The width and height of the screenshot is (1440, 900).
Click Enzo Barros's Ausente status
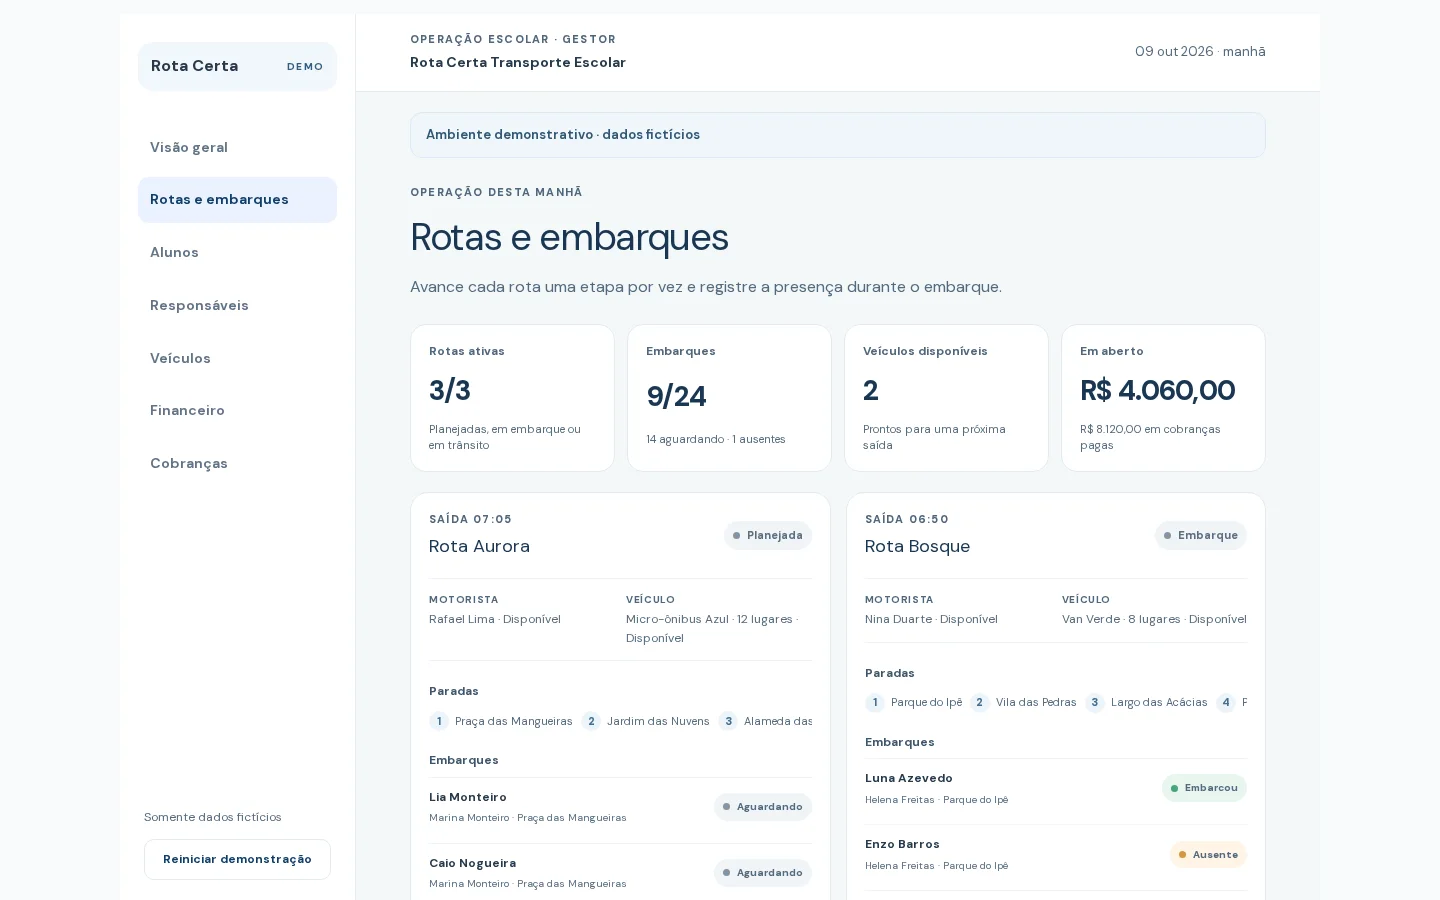point(1208,855)
